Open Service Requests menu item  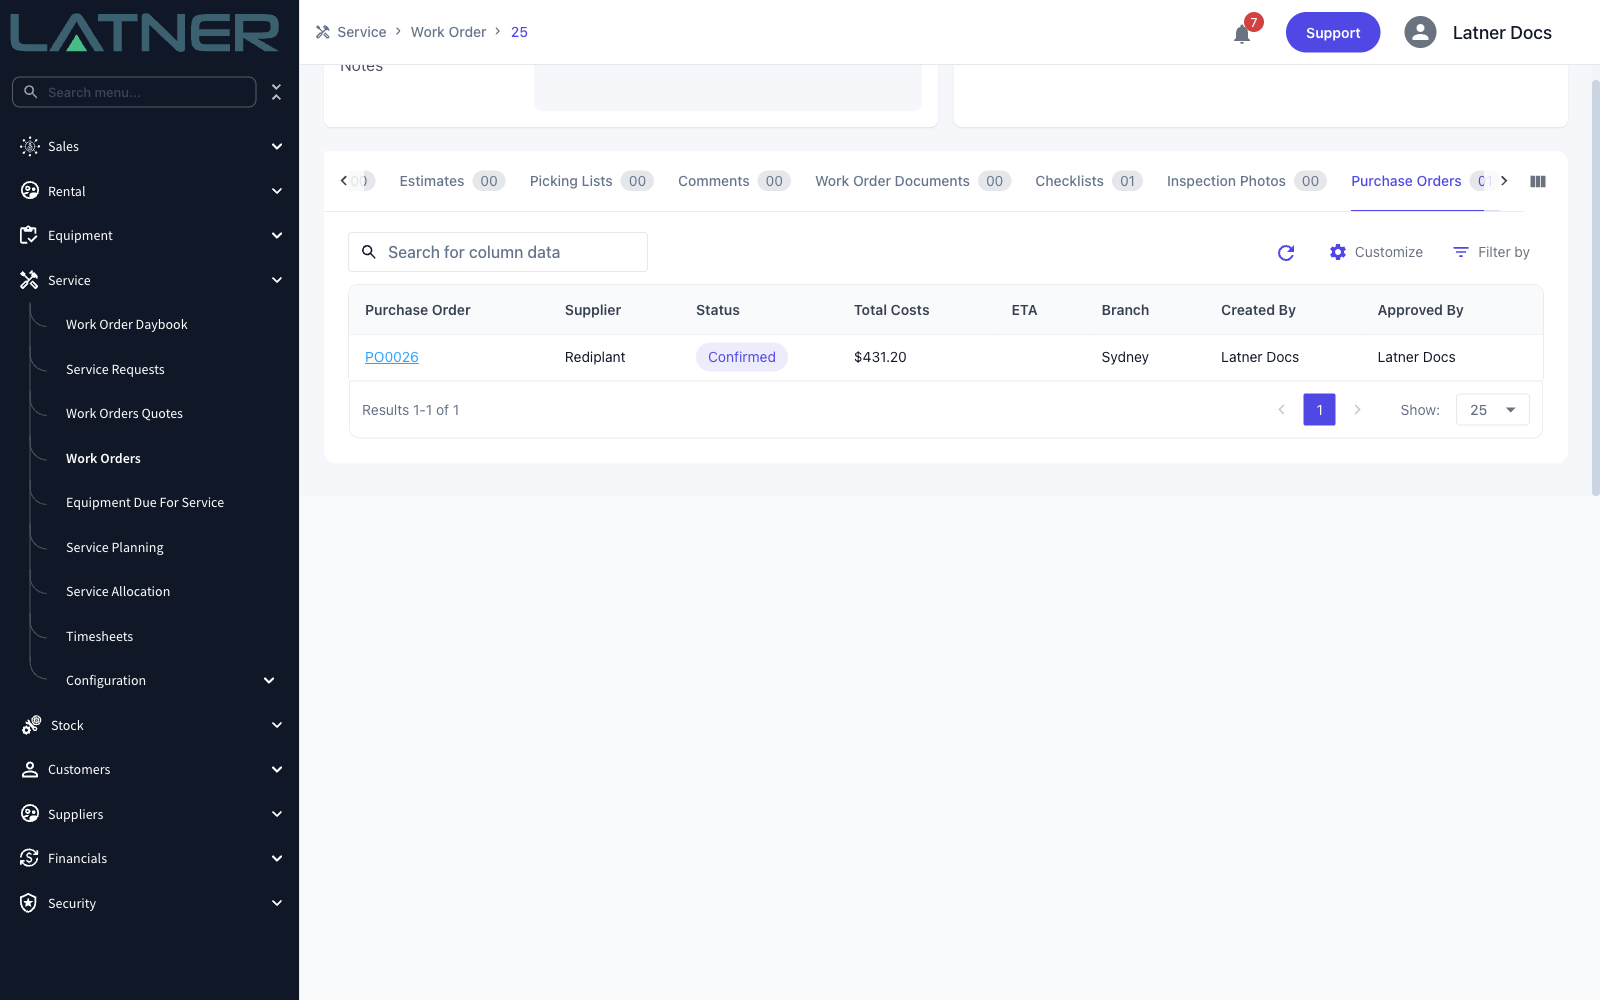pyautogui.click(x=115, y=369)
